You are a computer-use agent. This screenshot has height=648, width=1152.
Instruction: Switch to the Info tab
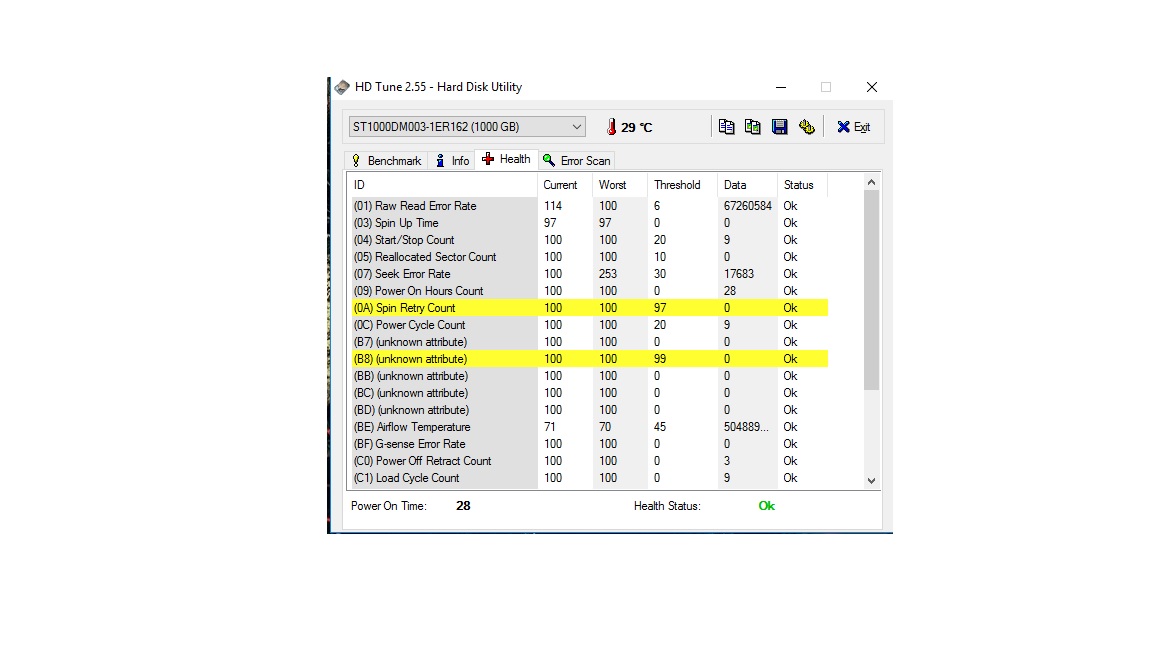453,161
